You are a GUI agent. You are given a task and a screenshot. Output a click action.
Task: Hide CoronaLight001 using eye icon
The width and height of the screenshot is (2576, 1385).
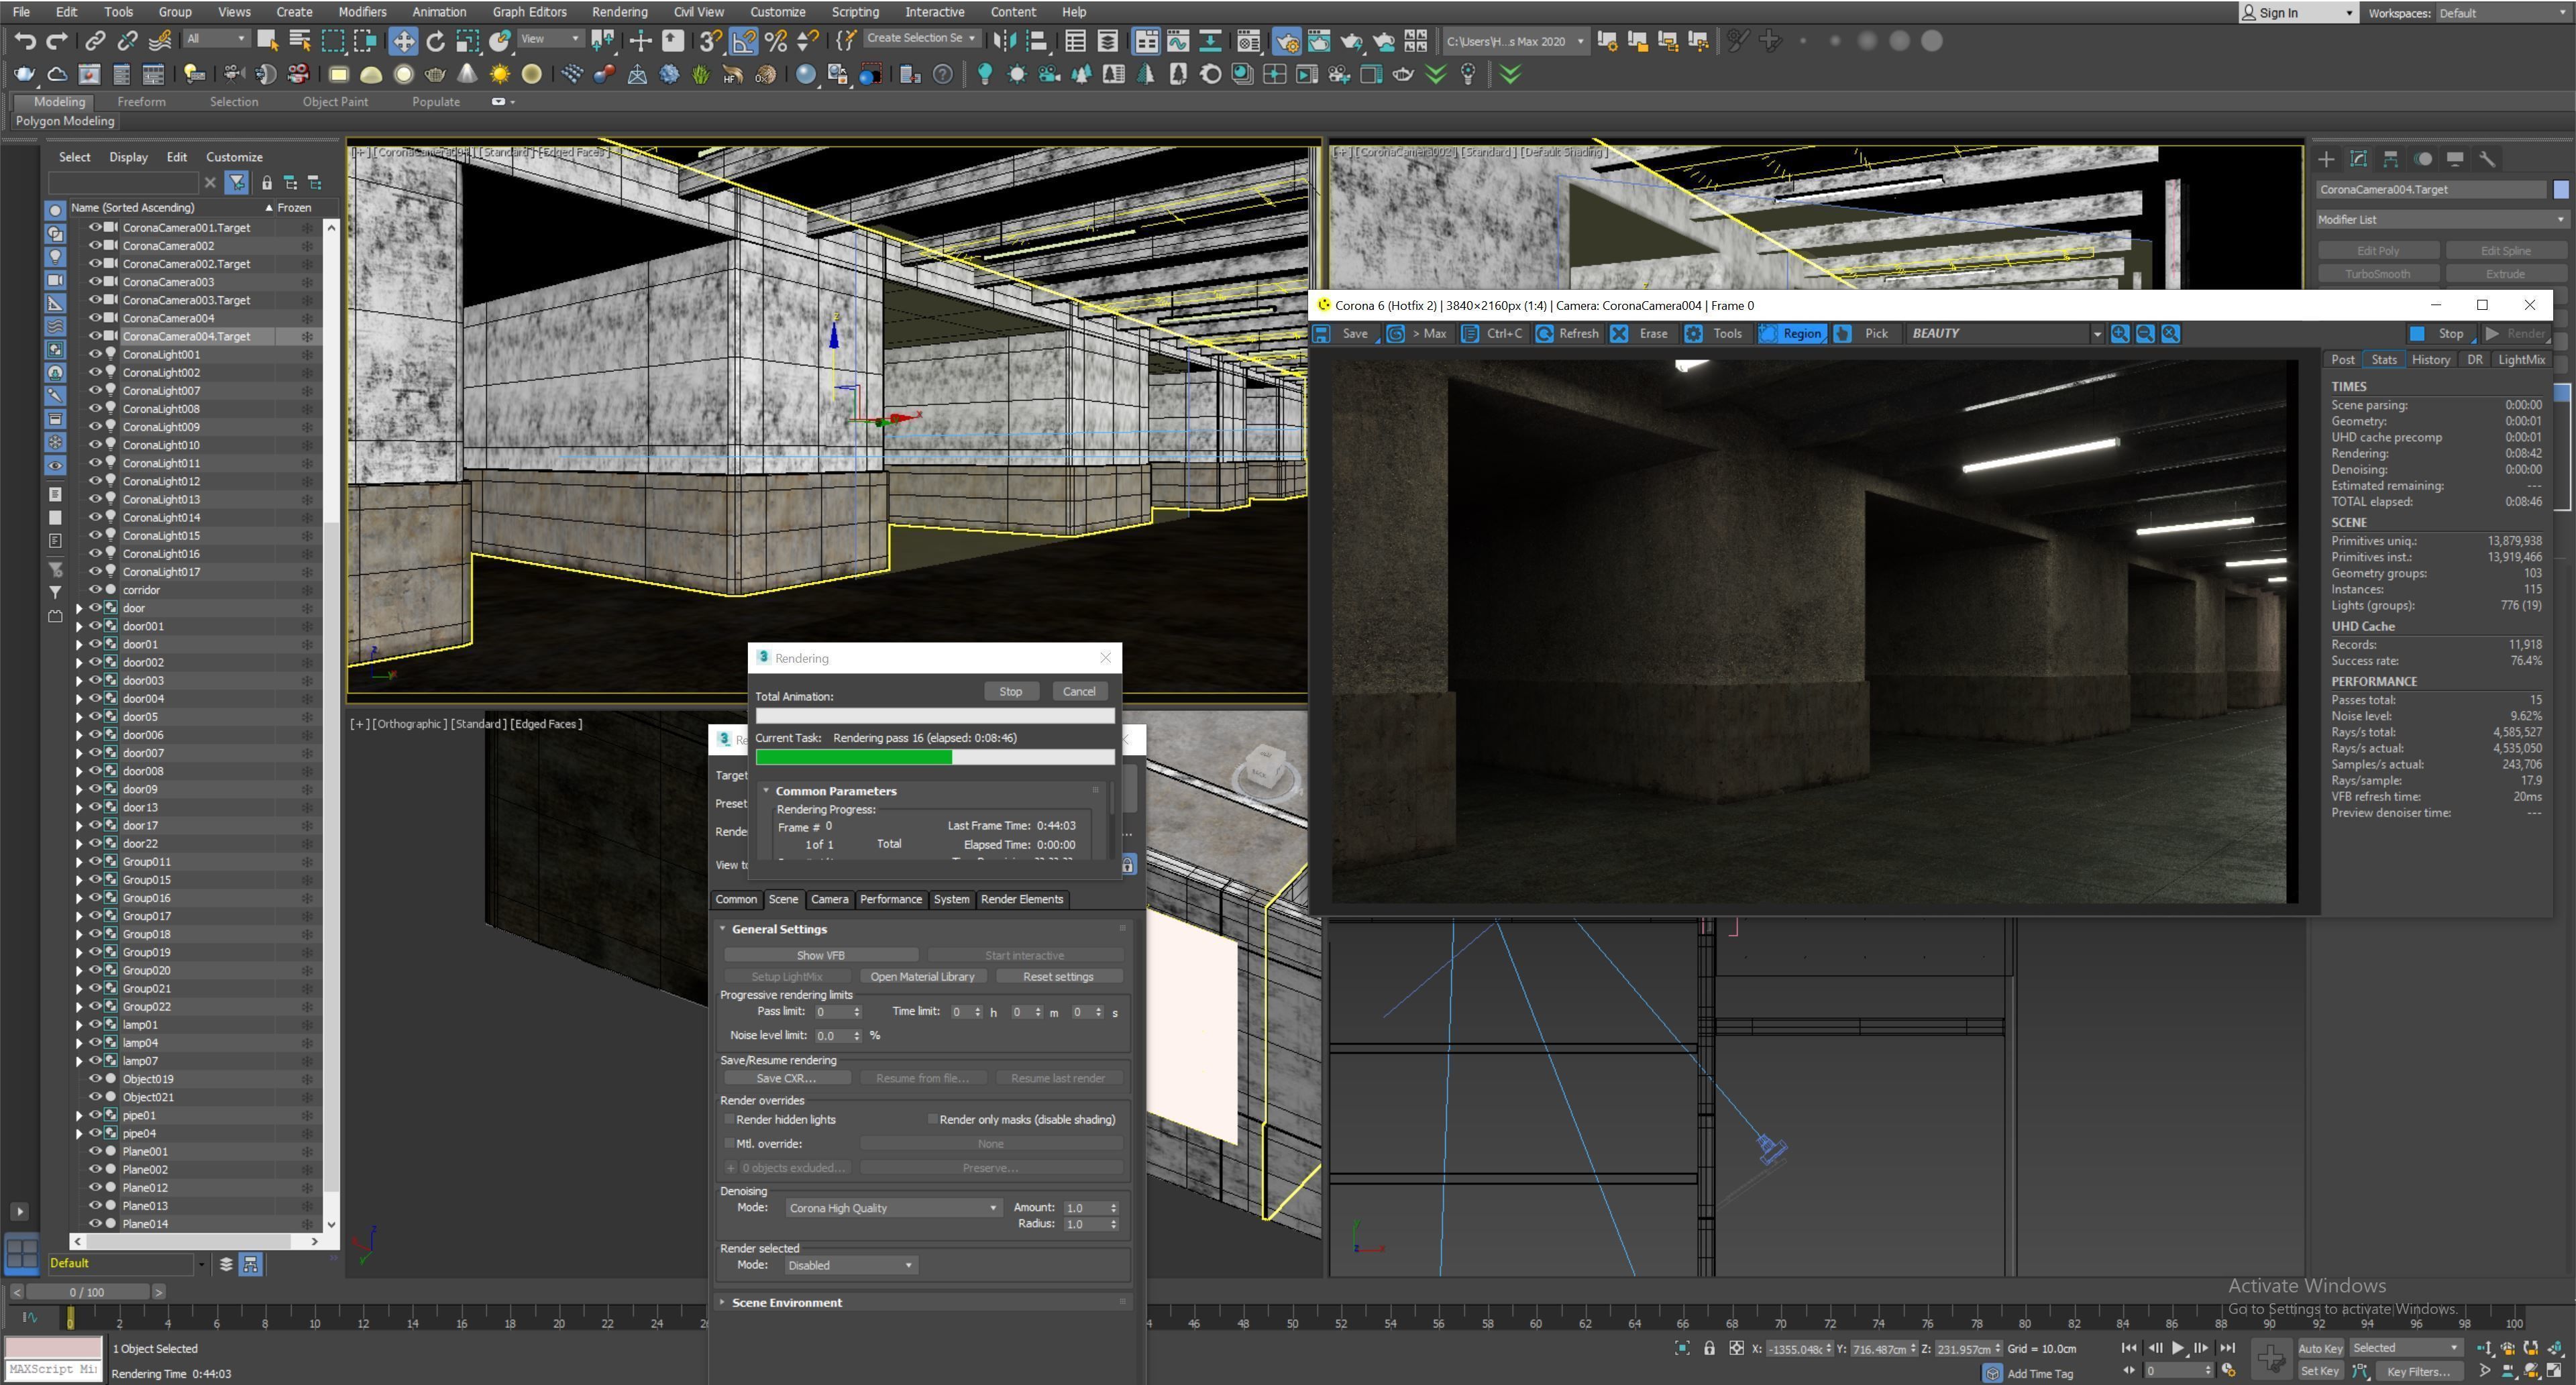click(x=96, y=354)
